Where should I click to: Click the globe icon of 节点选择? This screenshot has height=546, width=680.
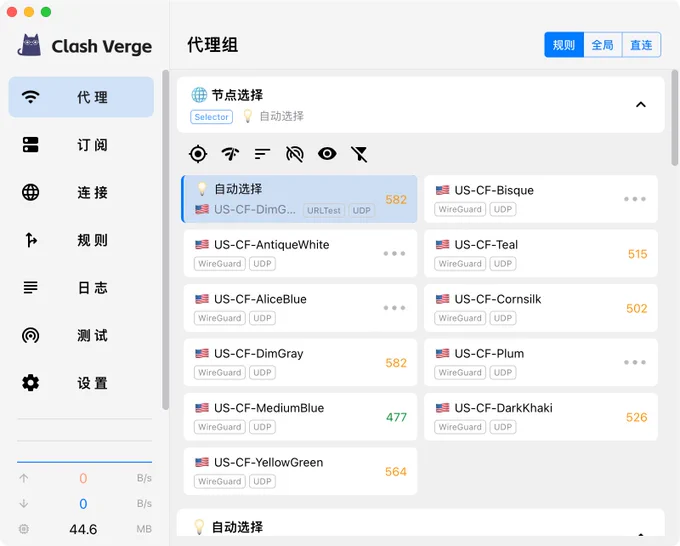(199, 95)
